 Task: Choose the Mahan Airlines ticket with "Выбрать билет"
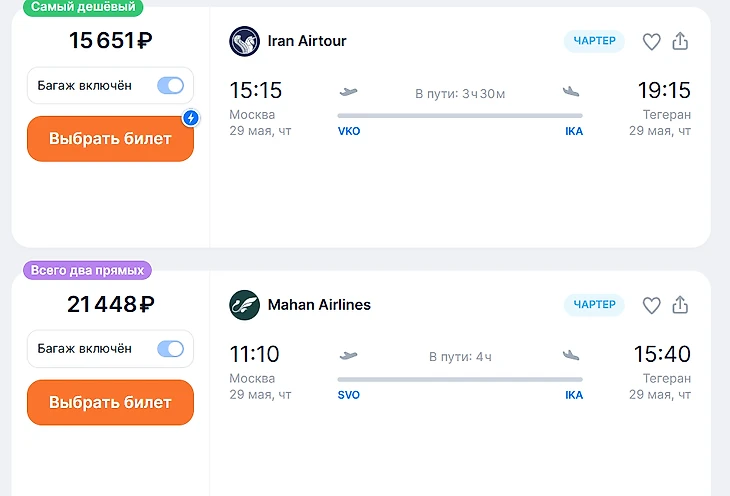click(110, 402)
